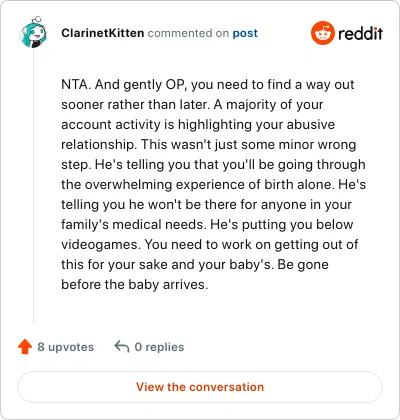Click the 'sooner rather than later' phrase
Viewport: 400px width, 420px height.
tap(135, 105)
